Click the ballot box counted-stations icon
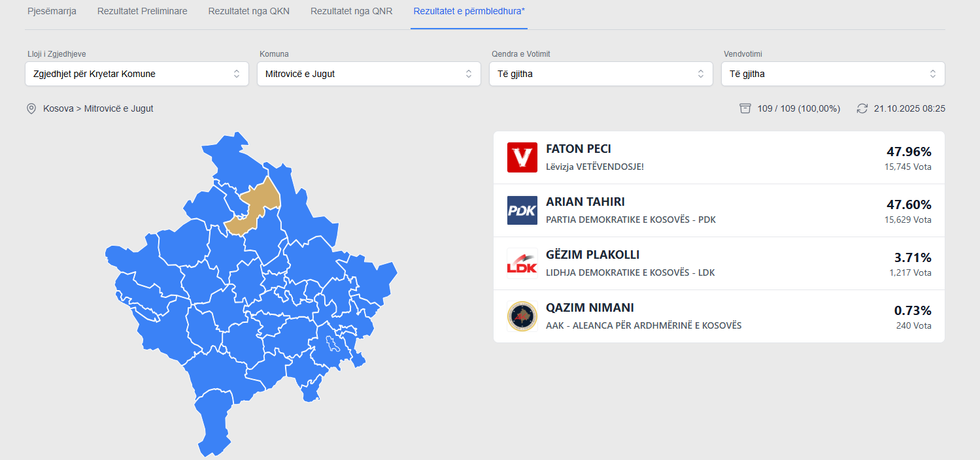This screenshot has width=980, height=460. pyautogui.click(x=745, y=108)
